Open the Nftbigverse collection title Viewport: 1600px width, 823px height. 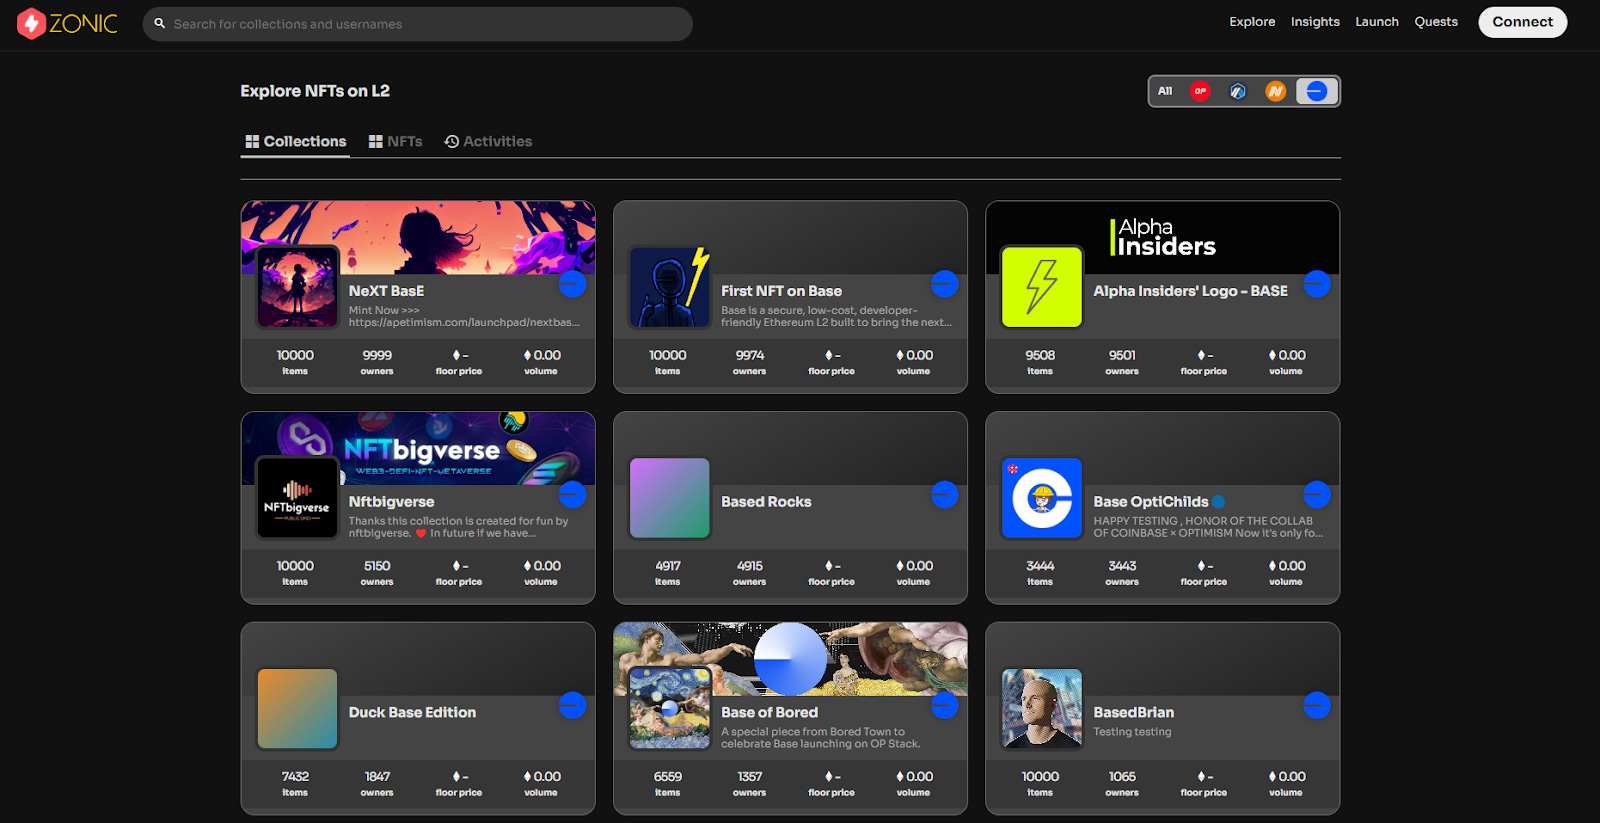391,502
